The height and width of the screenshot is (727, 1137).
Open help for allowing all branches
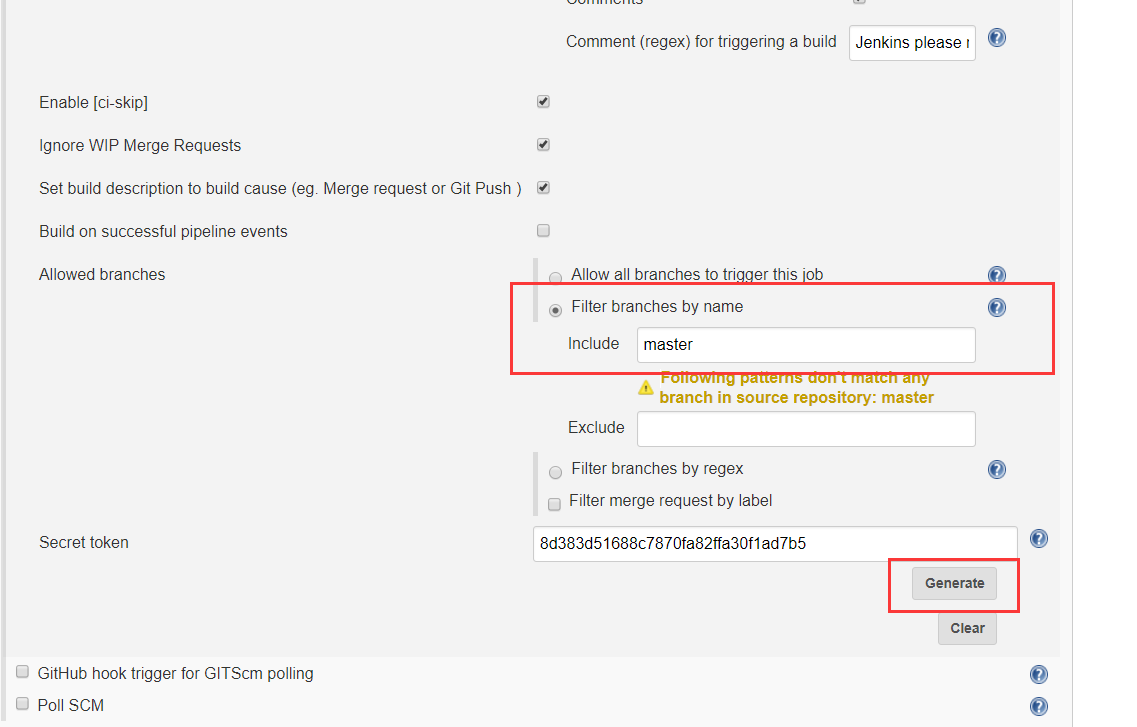tap(996, 274)
